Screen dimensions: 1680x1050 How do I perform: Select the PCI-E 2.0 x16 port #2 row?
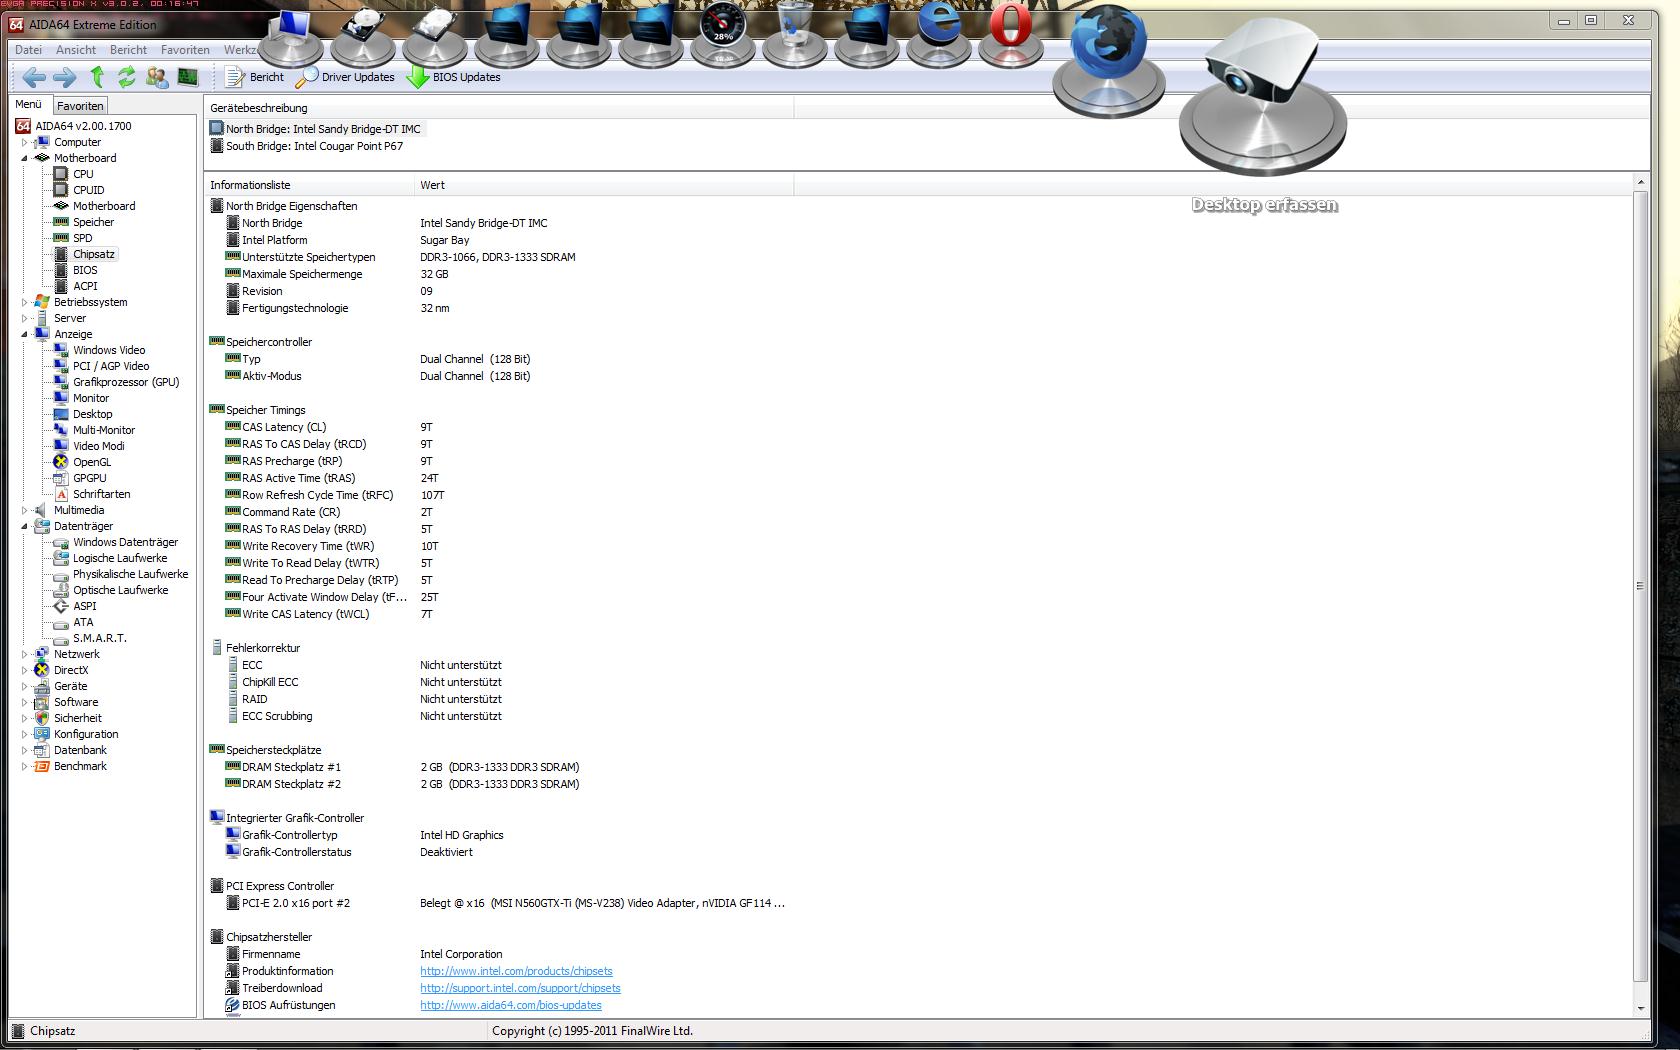click(x=296, y=903)
